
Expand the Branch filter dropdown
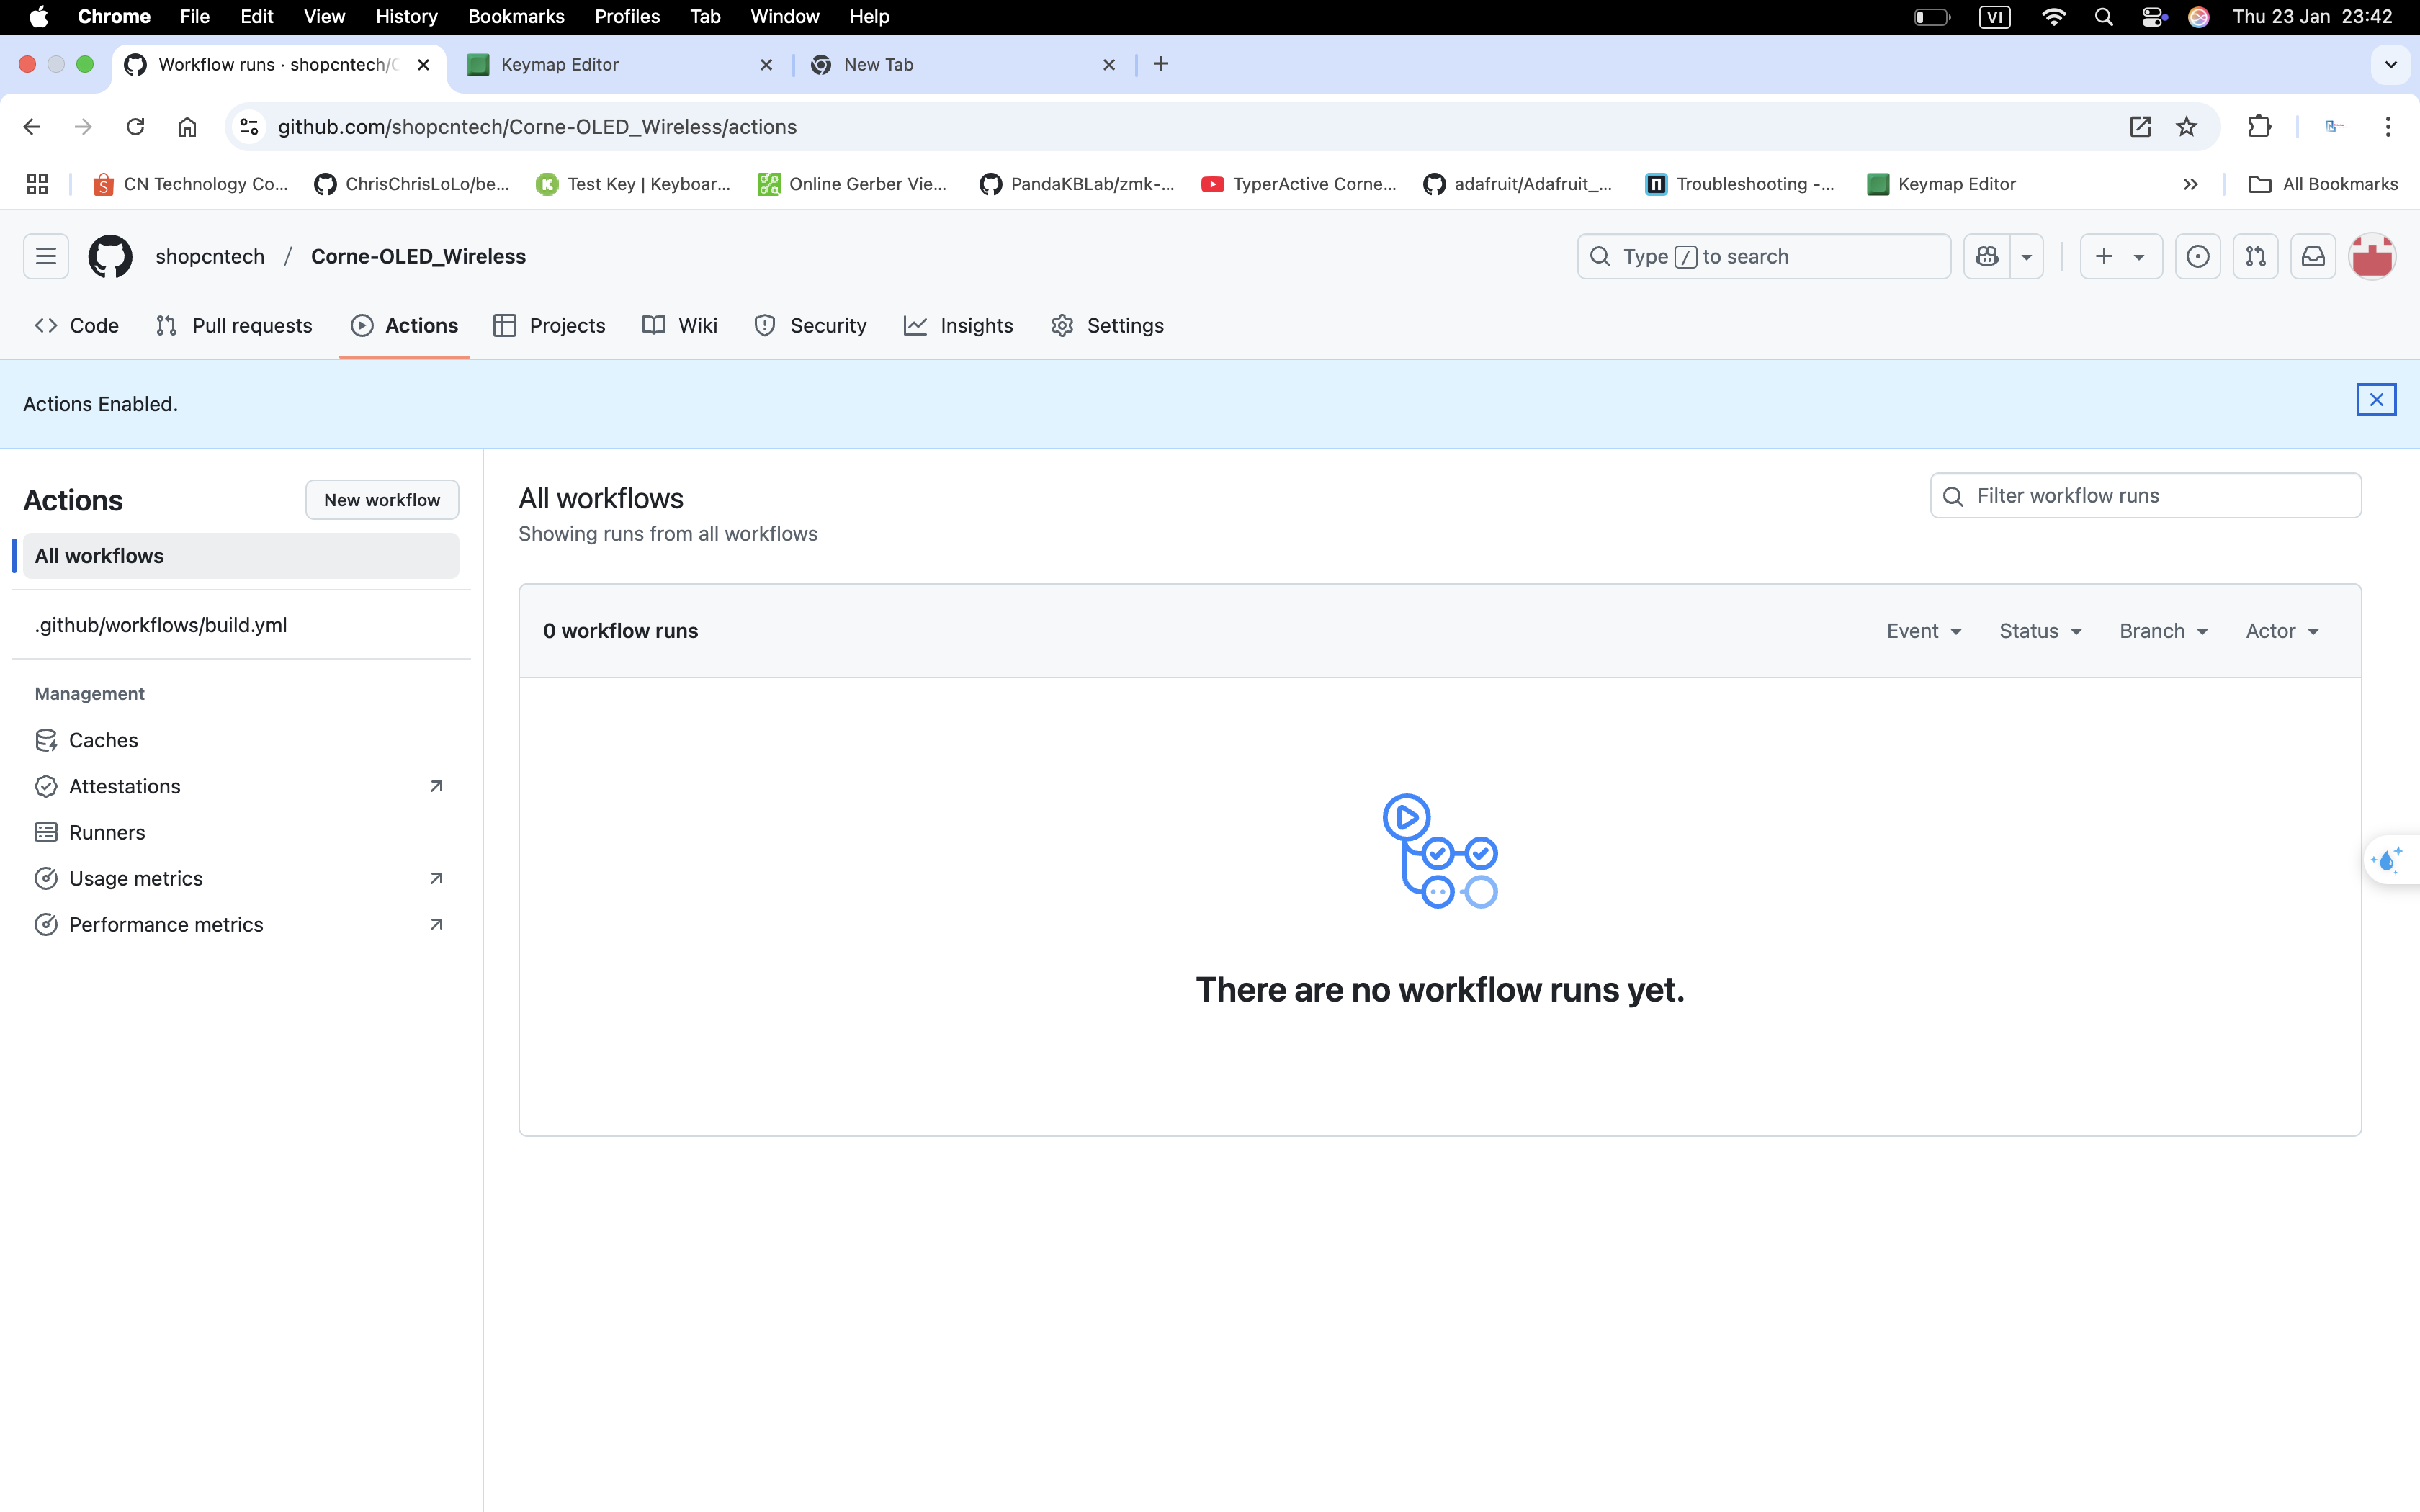click(x=2163, y=631)
